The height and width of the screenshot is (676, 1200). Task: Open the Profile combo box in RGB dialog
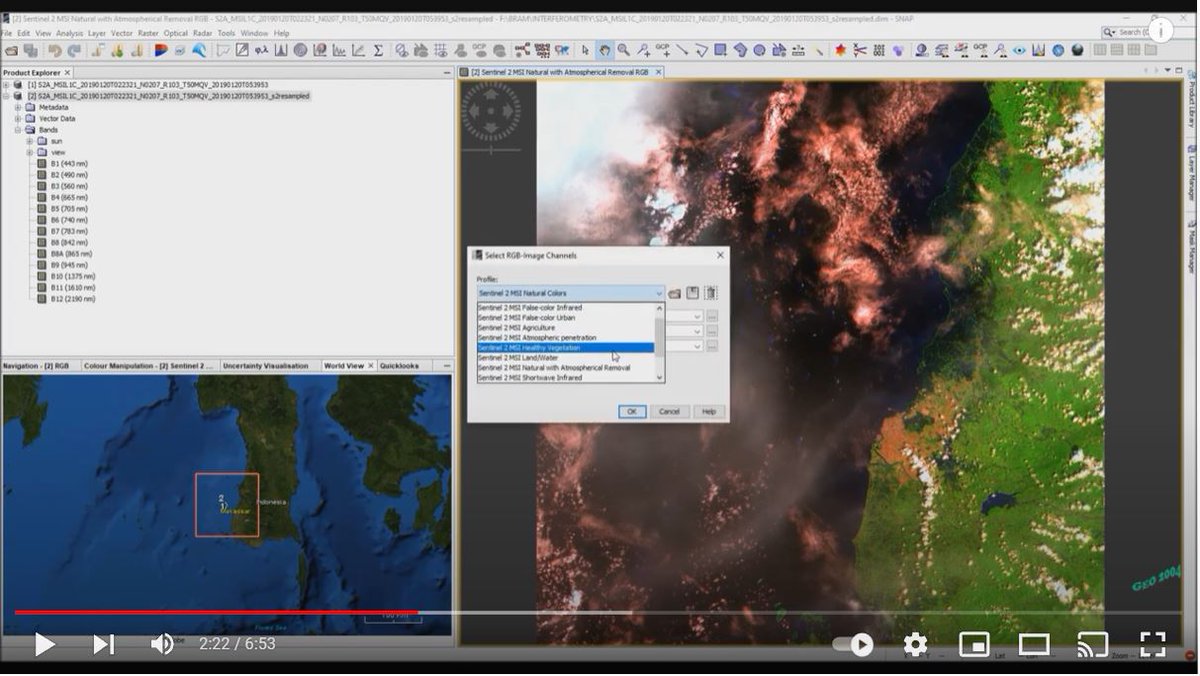[x=570, y=293]
